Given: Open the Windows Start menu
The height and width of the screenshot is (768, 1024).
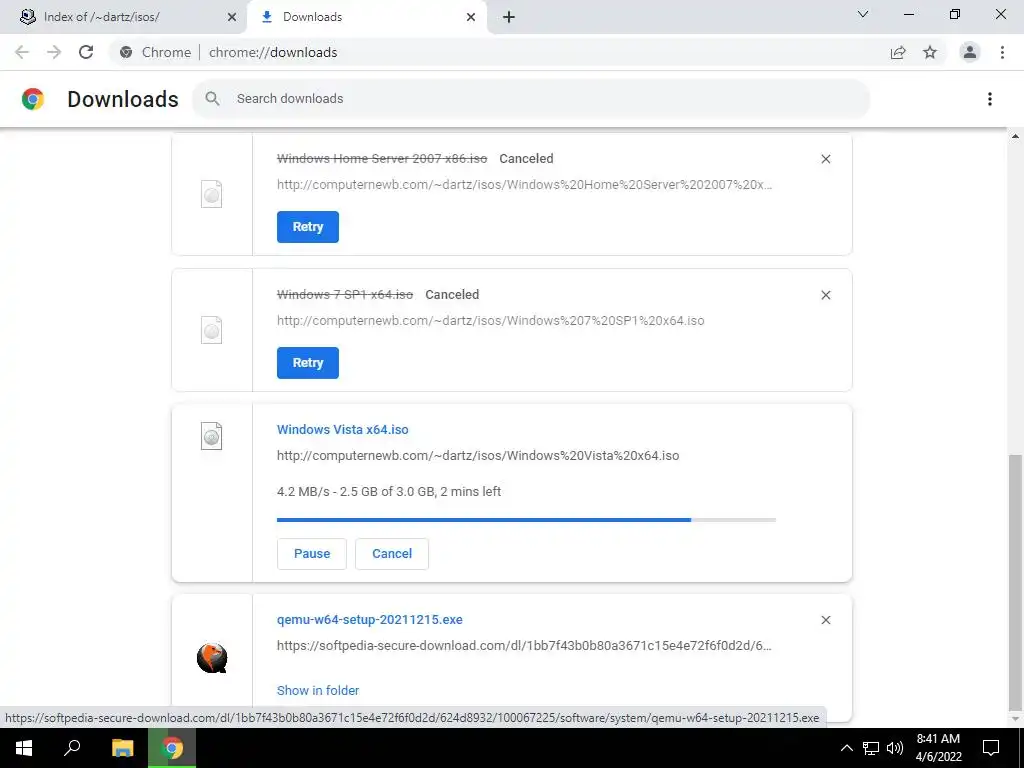Looking at the screenshot, I should pos(24,748).
